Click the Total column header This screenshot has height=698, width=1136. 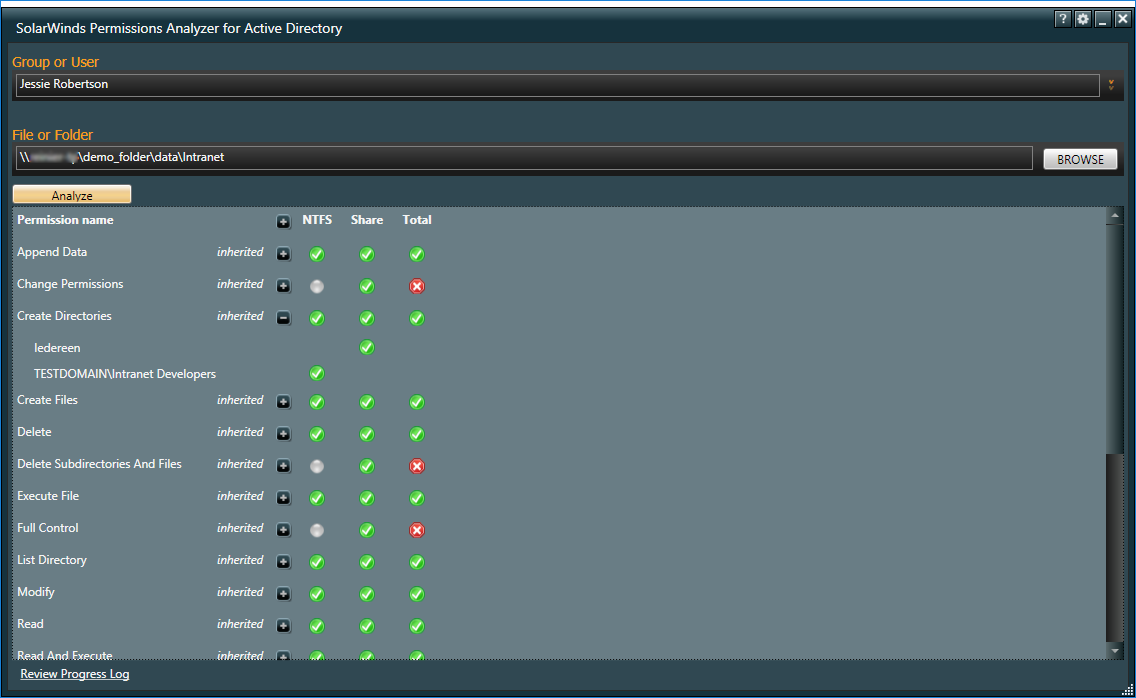pos(417,220)
